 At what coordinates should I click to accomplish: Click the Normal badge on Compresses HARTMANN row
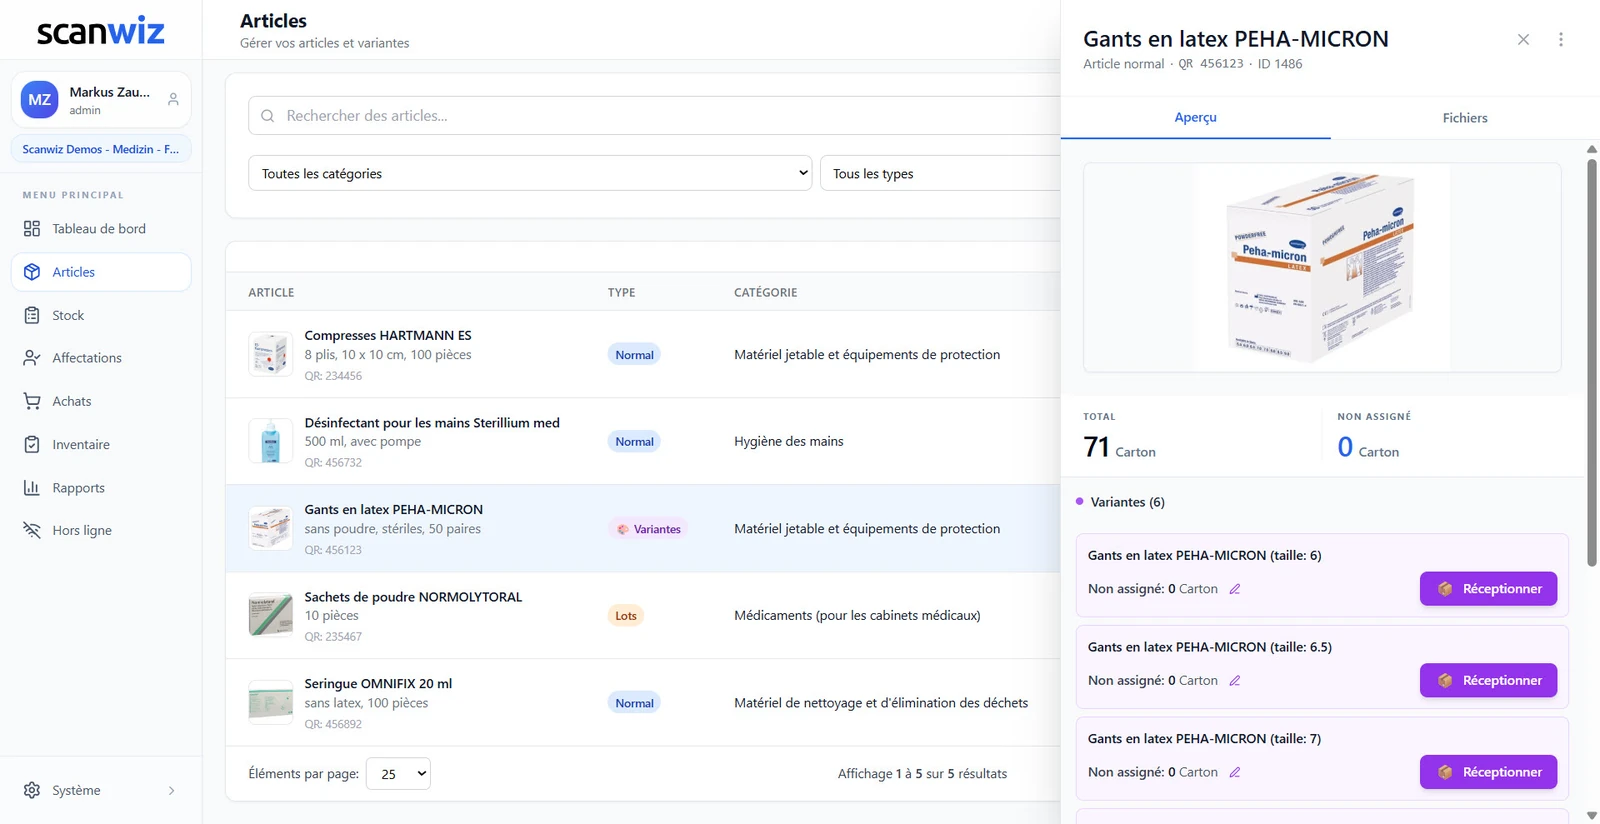click(x=634, y=355)
